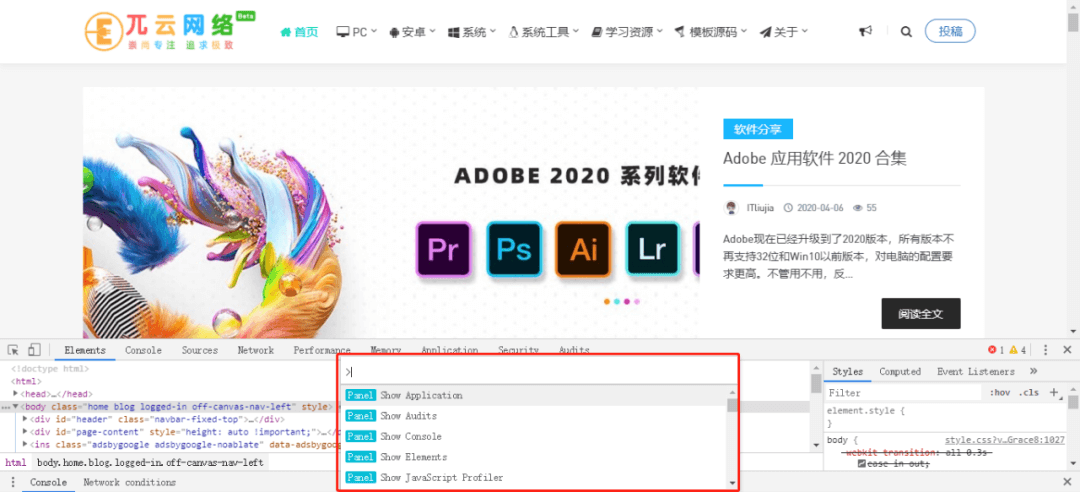Toggle the .cls class editor button
This screenshot has width=1080, height=492.
1029,393
